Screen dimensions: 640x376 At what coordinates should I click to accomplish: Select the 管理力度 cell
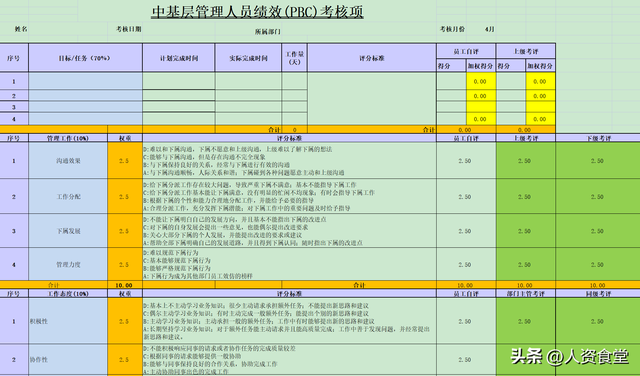[68, 264]
